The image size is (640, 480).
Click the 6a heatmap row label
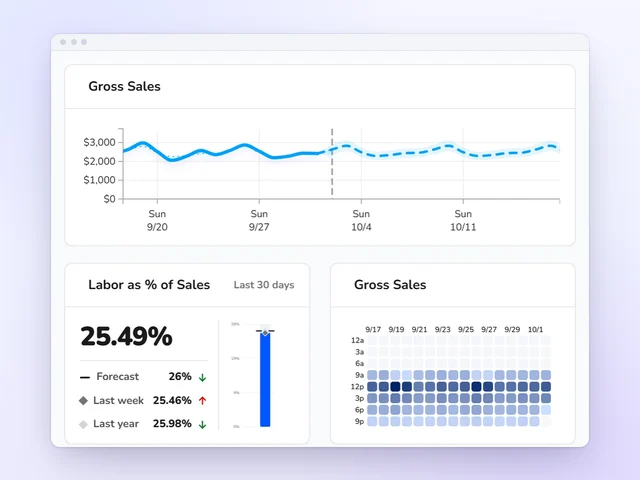[360, 364]
